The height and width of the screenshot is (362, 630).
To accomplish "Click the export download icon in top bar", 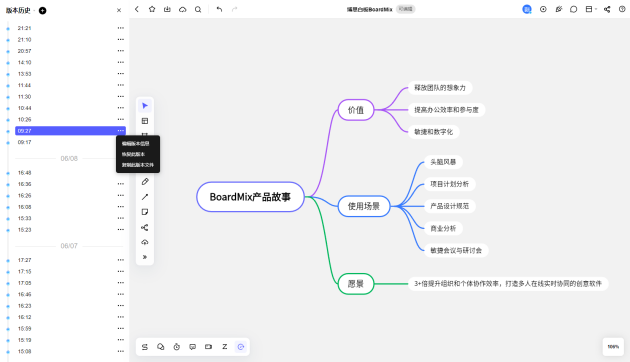I will (x=167, y=9).
